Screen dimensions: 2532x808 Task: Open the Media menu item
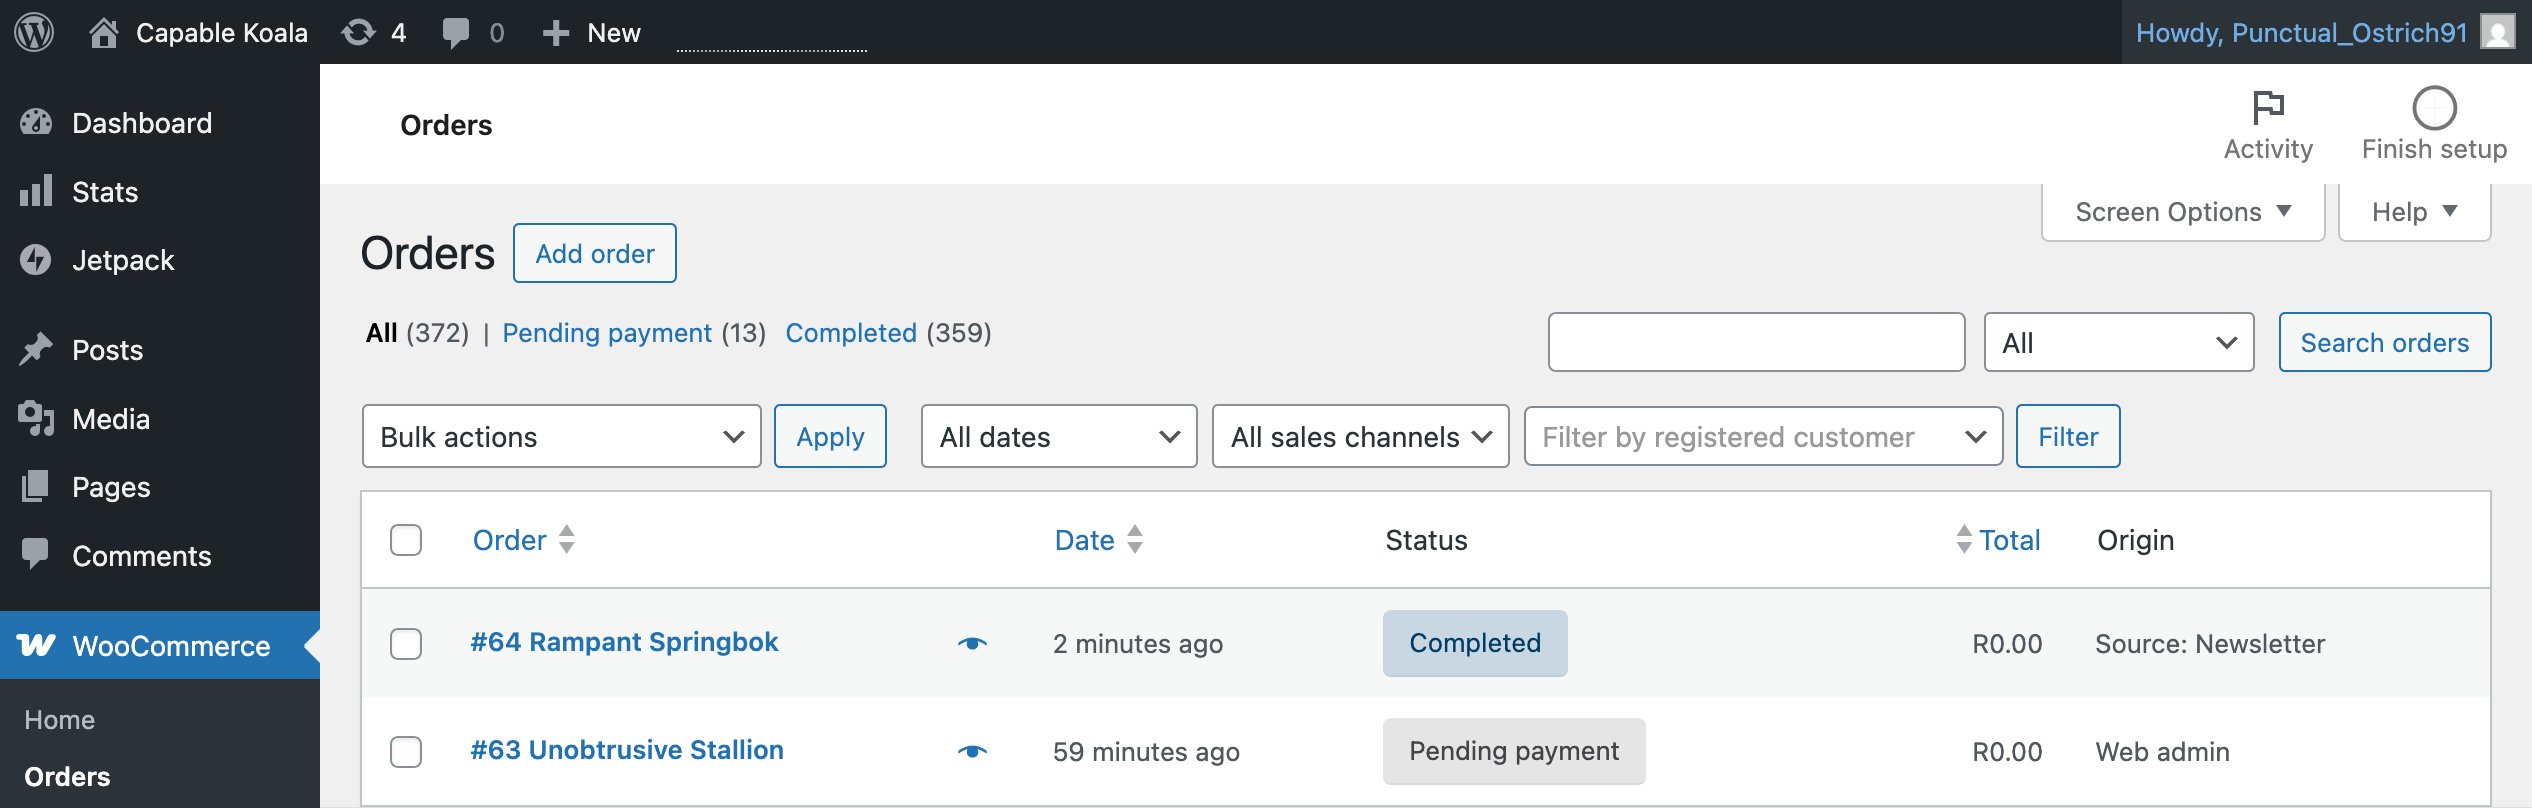[x=110, y=419]
